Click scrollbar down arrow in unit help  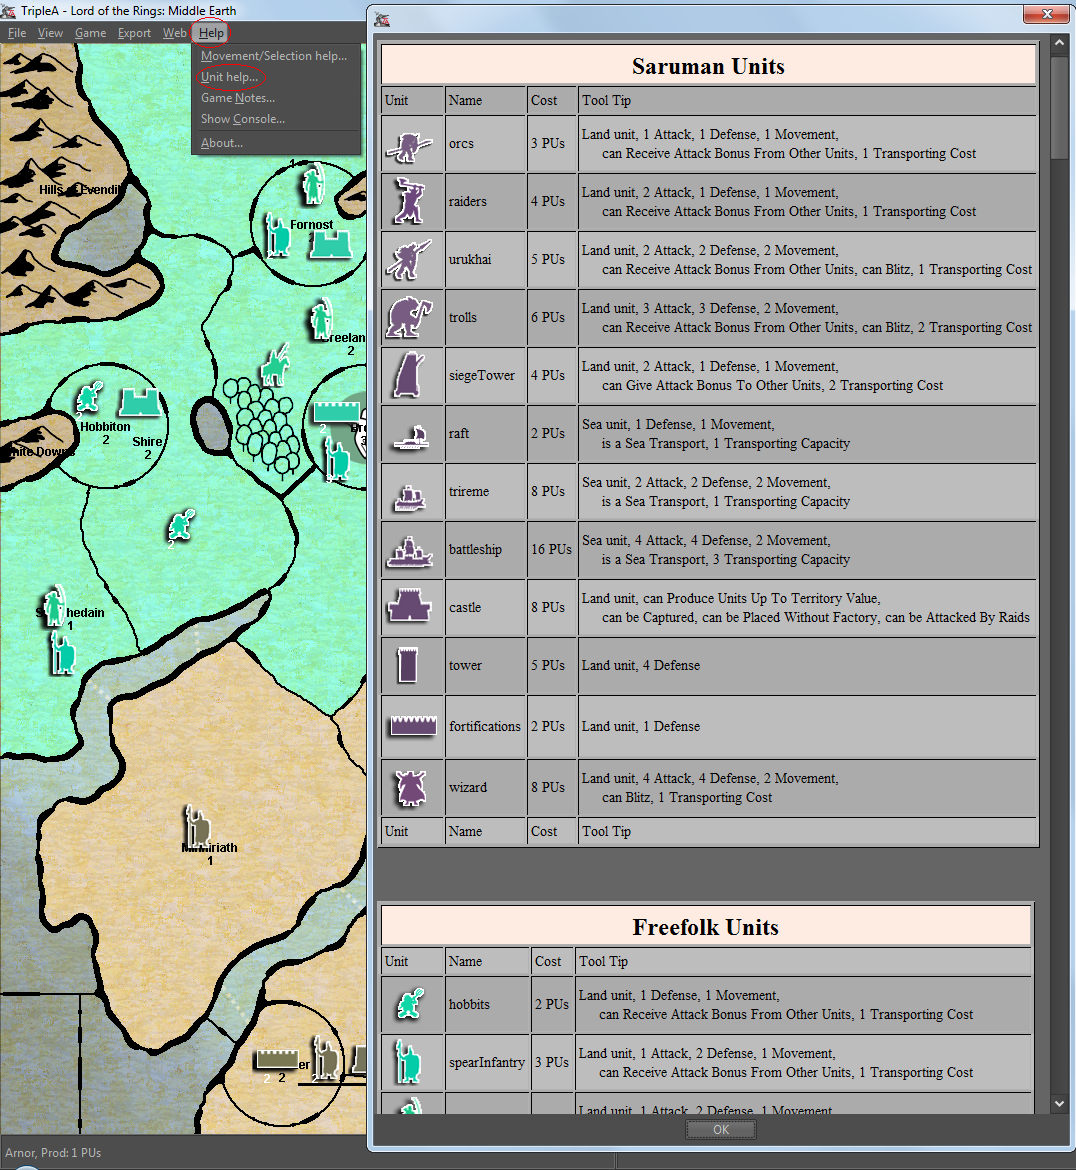point(1059,1104)
